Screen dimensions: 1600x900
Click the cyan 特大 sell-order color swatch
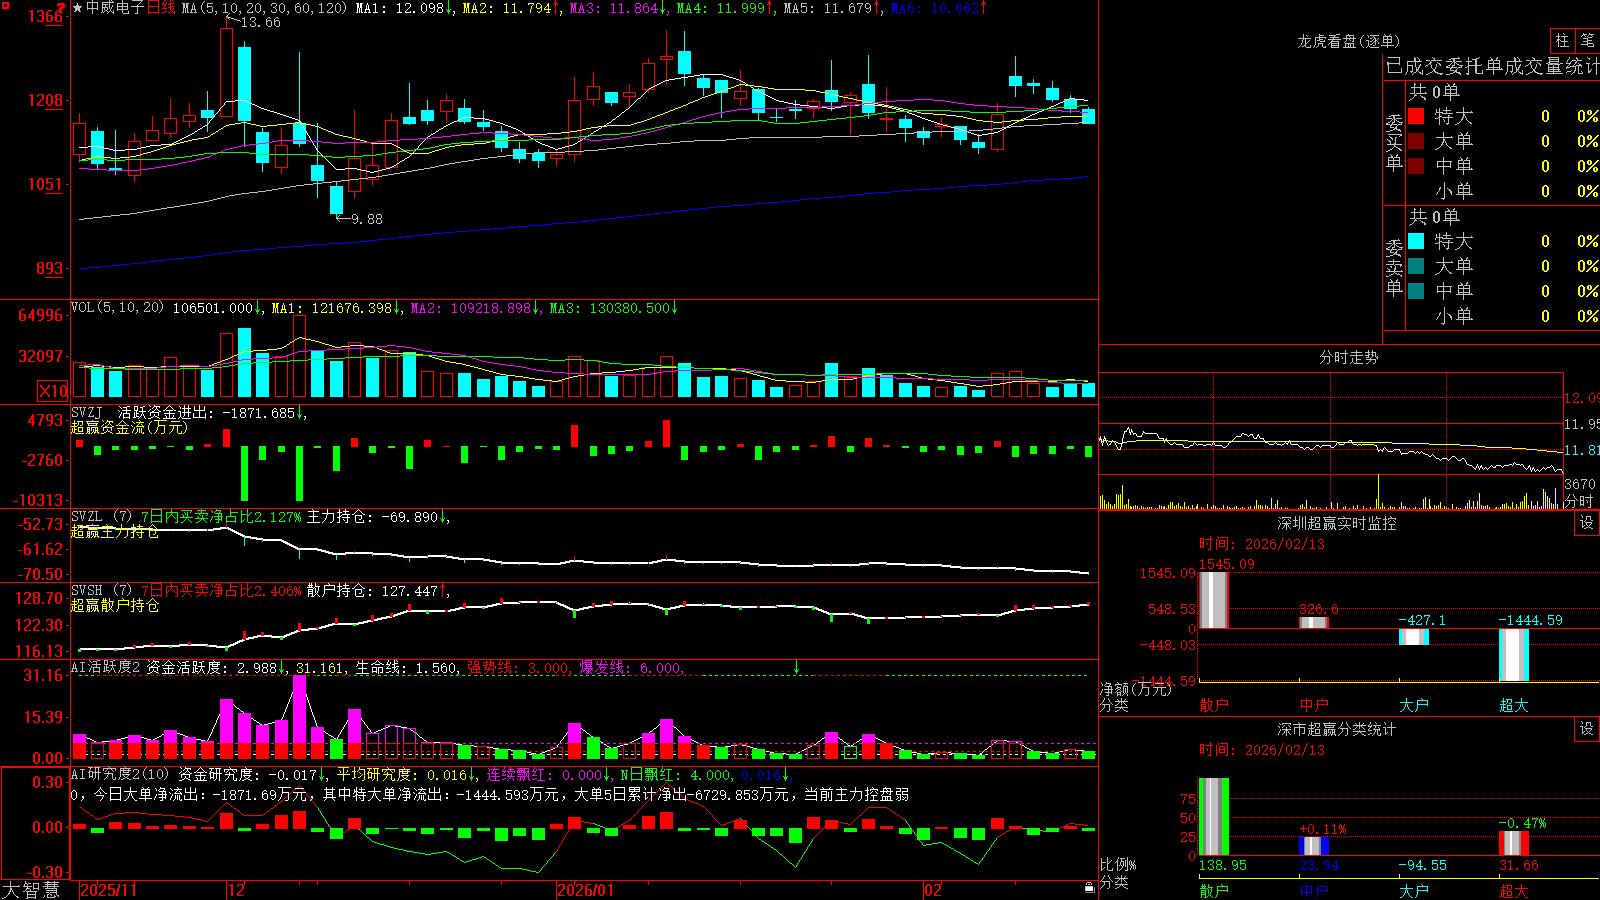(x=1416, y=241)
